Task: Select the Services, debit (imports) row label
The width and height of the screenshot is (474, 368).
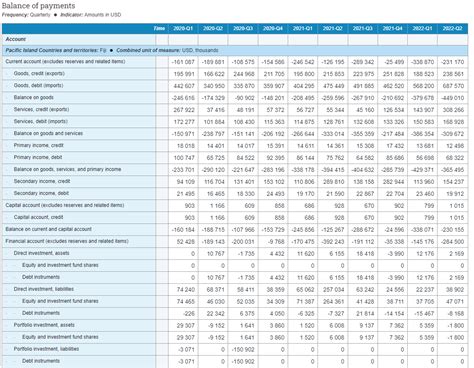Action: [41, 121]
